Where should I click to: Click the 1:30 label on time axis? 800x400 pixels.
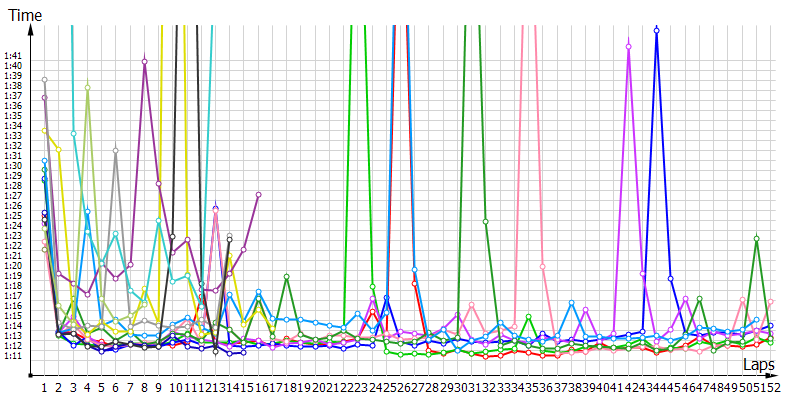tap(13, 165)
